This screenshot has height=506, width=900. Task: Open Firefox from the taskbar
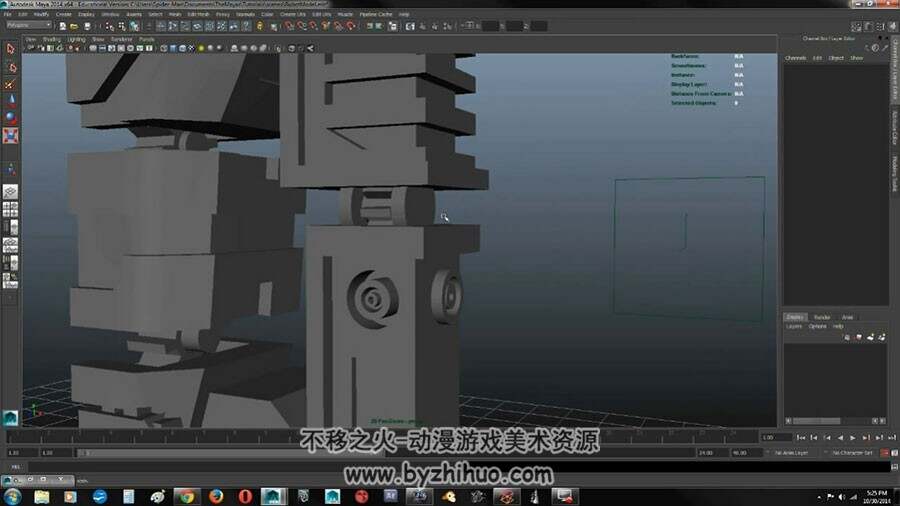(x=216, y=496)
